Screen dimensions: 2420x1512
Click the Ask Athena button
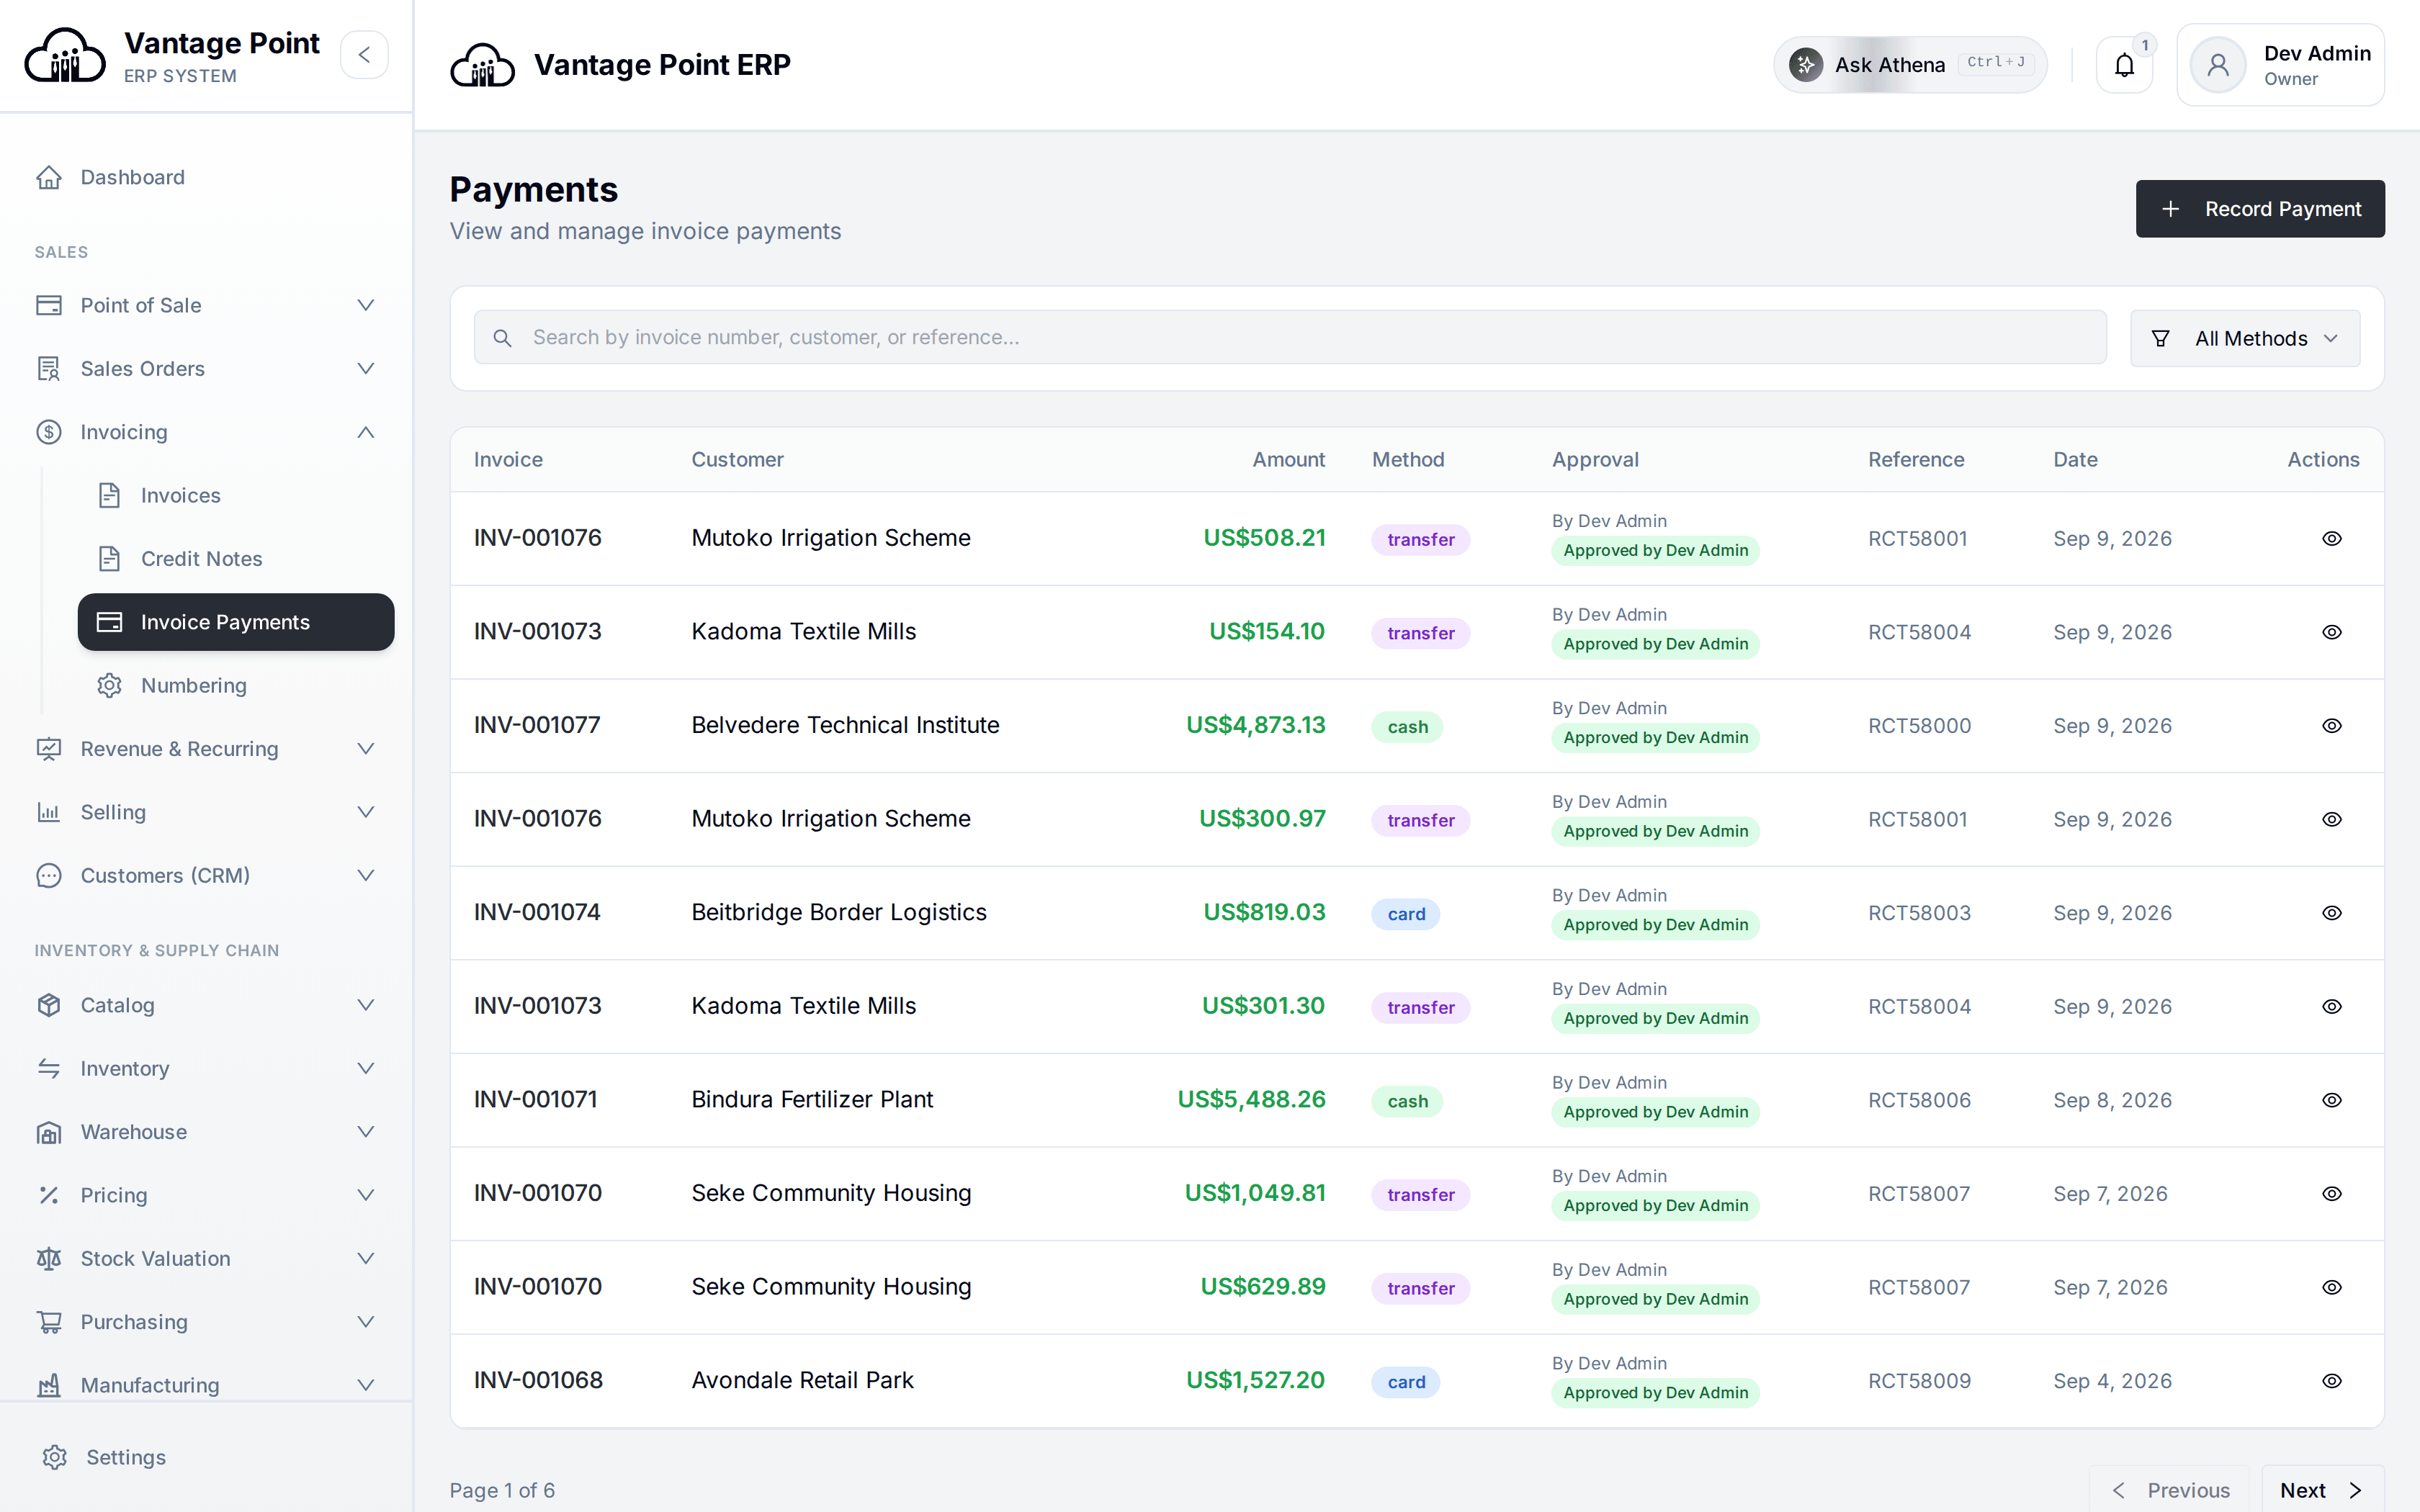(x=1910, y=65)
